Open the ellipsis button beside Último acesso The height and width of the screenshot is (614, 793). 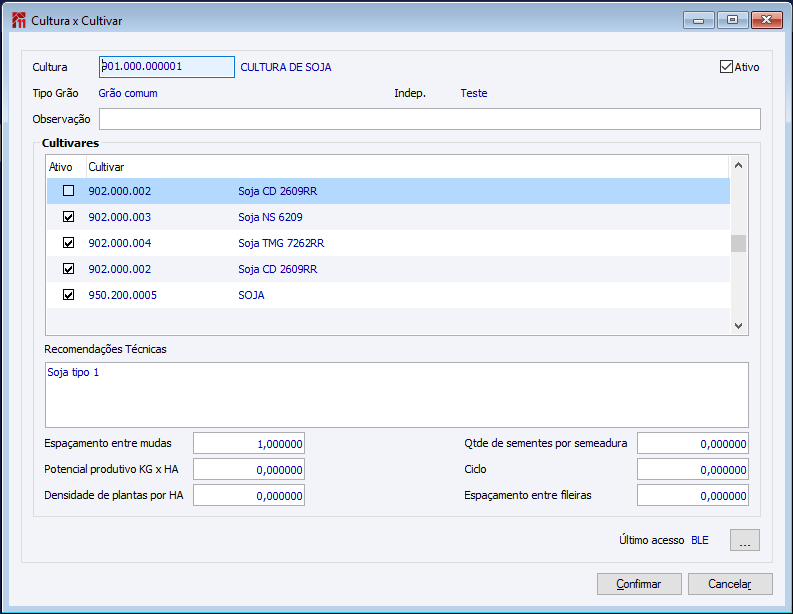(745, 540)
